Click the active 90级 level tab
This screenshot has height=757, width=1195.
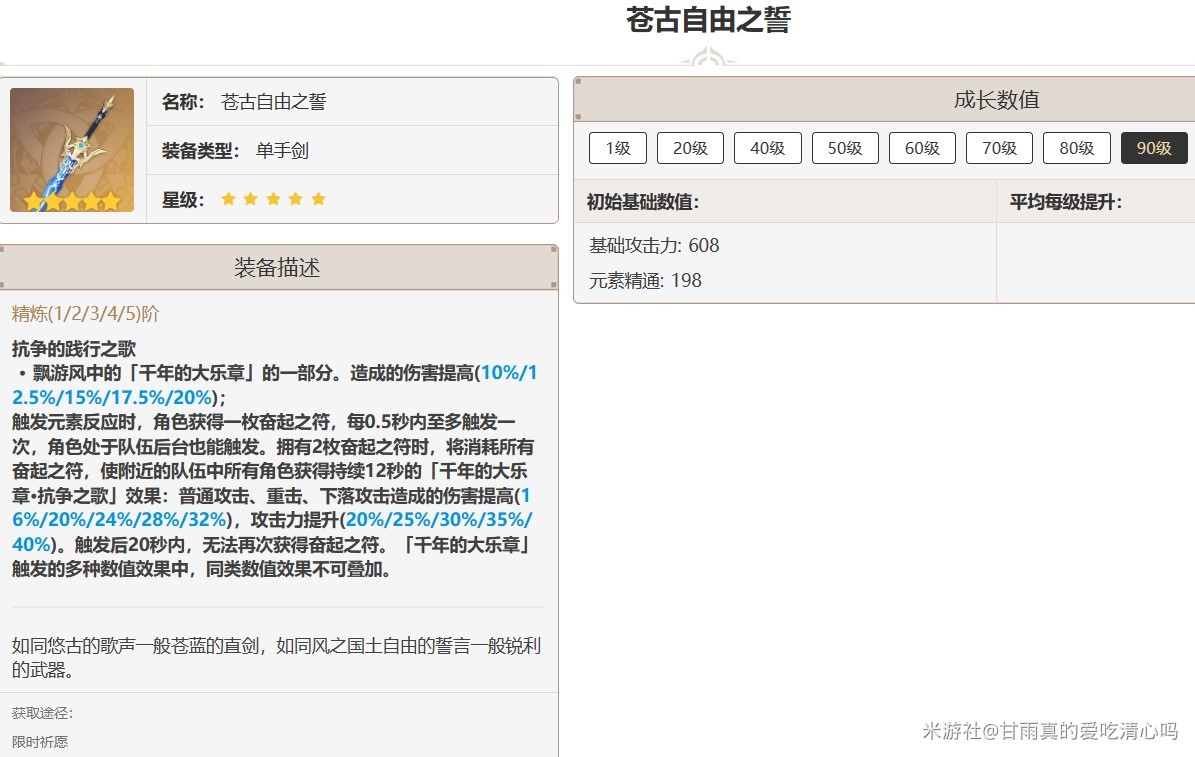tap(1154, 148)
